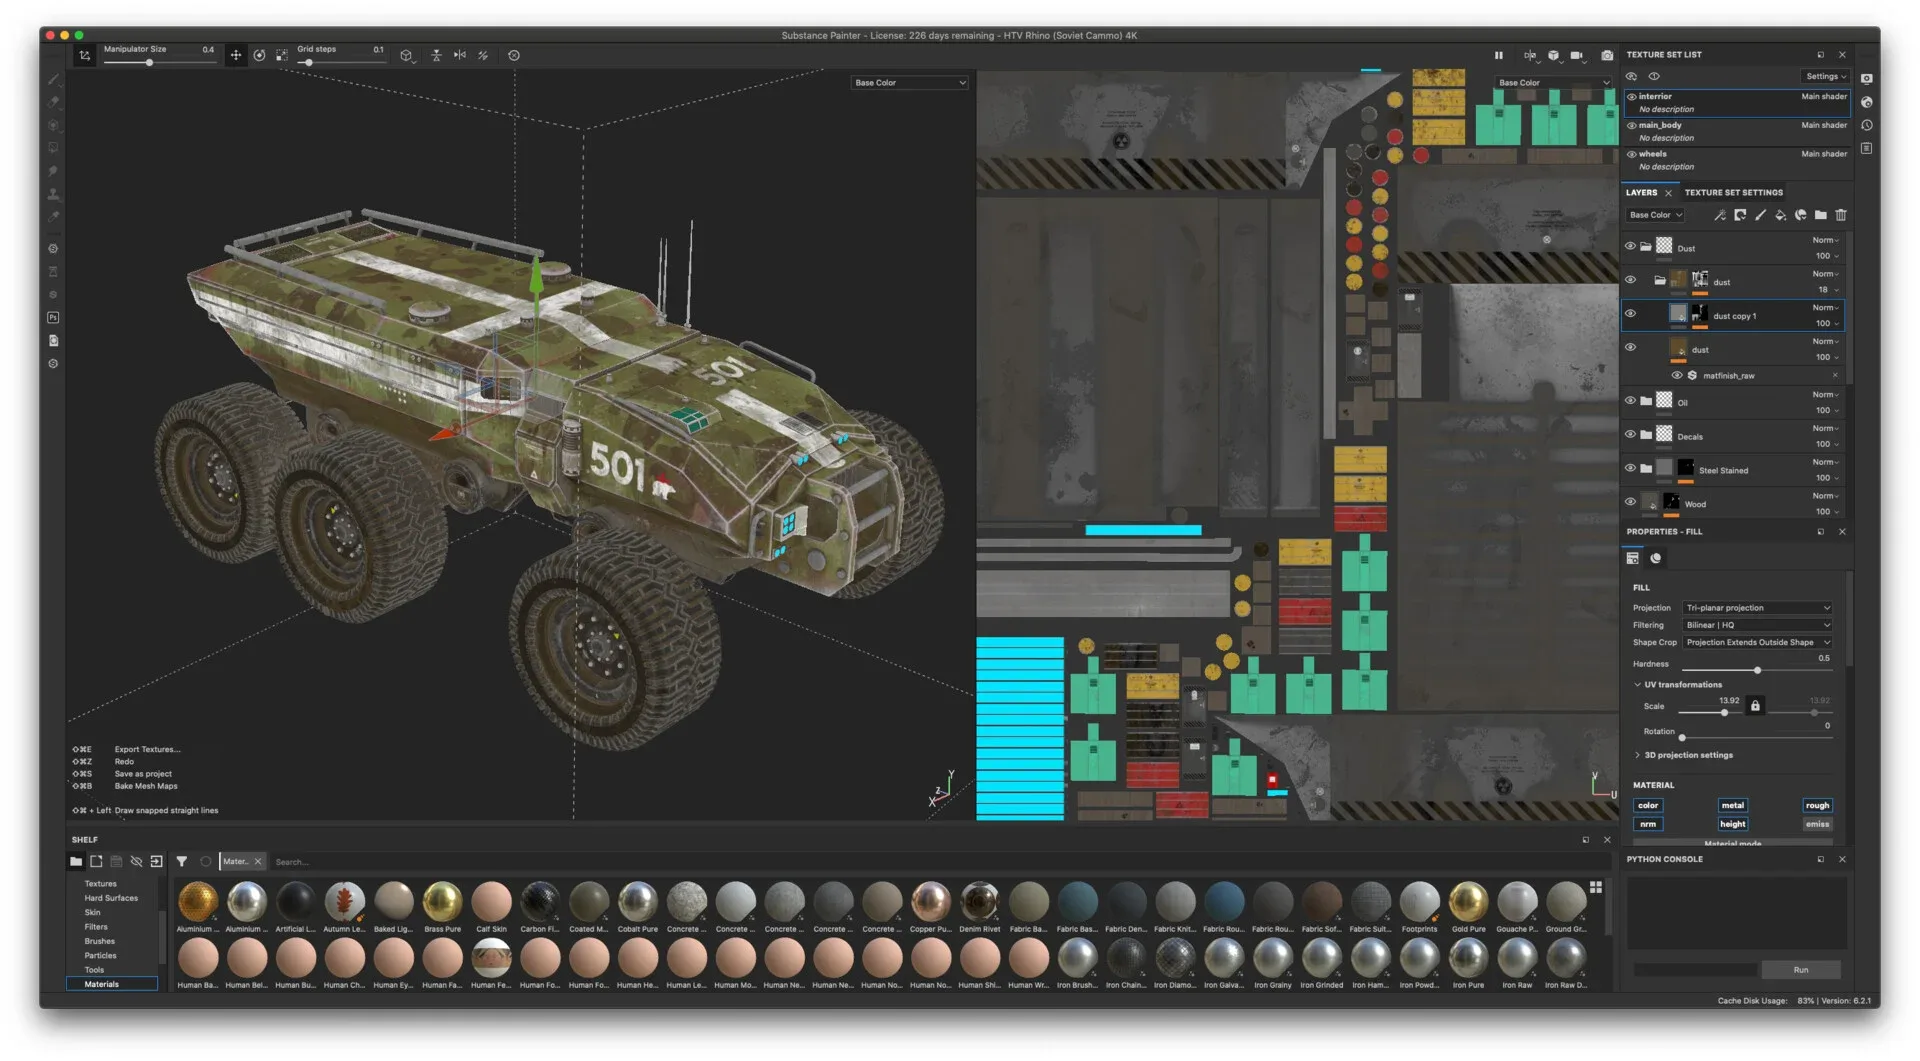Viewport: 1920px width, 1061px height.
Task: Select the scale manipulator icon in toolbar
Action: pos(282,56)
